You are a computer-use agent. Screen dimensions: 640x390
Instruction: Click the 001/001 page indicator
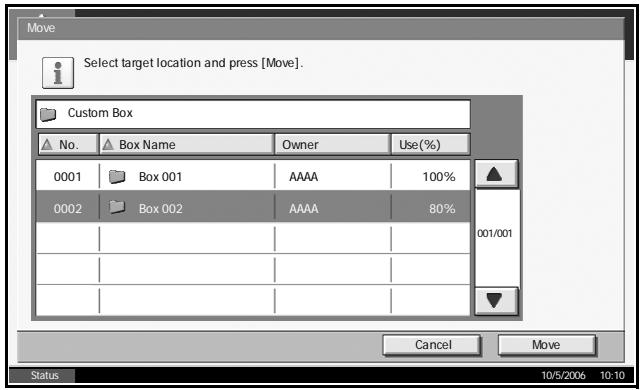pos(495,233)
